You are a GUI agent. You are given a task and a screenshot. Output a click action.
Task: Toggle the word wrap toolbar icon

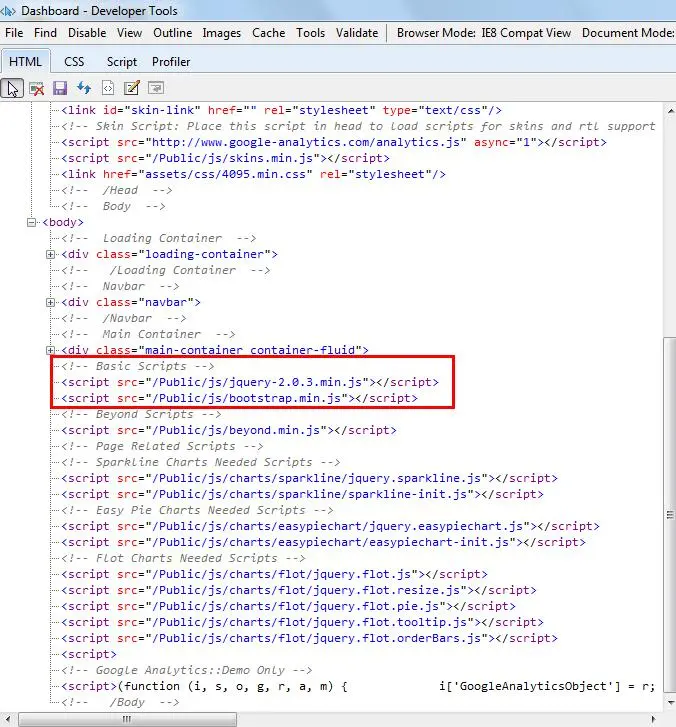(156, 88)
